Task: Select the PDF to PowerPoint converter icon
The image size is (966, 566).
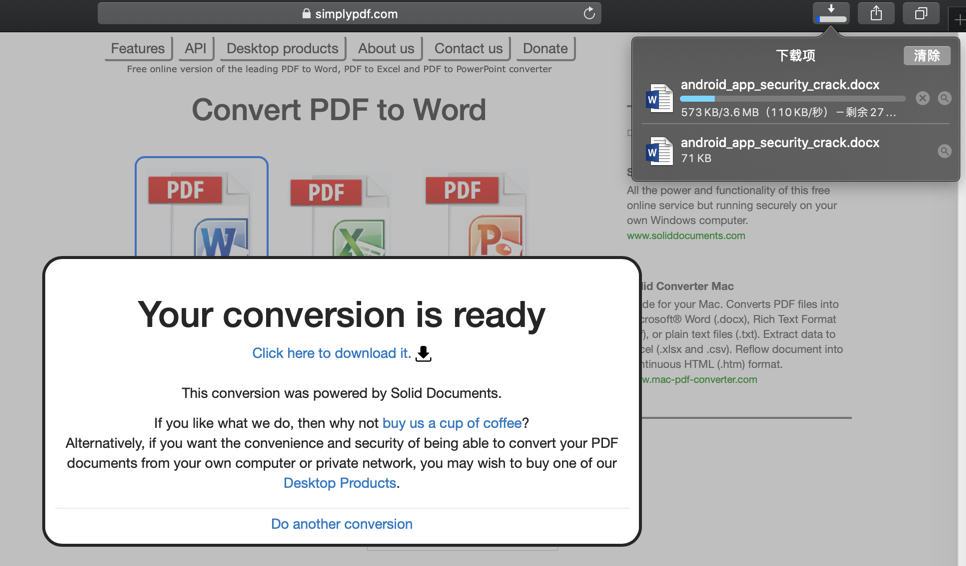Action: coord(475,214)
